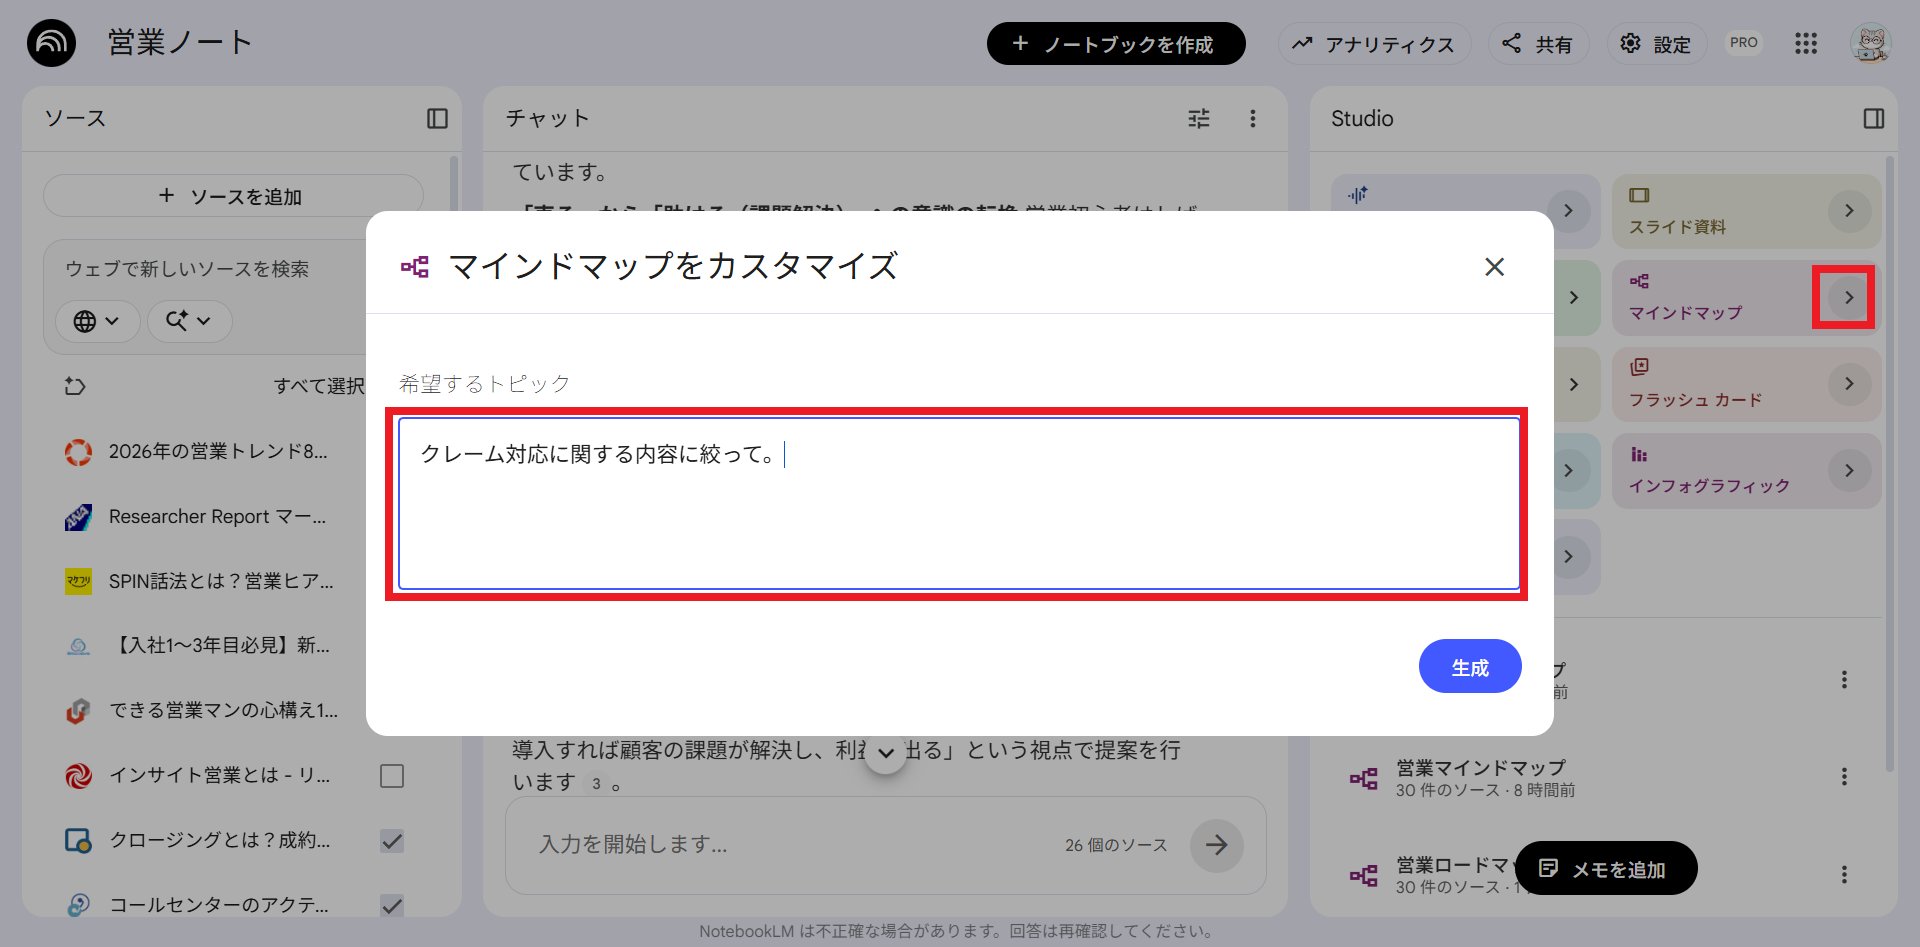1920x947 pixels.
Task: Send the chat message arrow button
Action: coord(1216,845)
